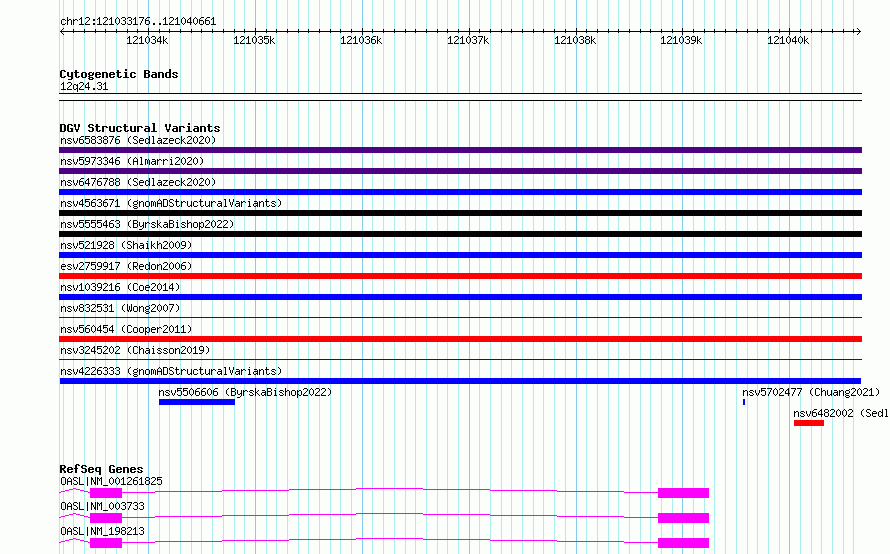Click the 121034k ruler tick label
This screenshot has height=554, width=890.
147,40
